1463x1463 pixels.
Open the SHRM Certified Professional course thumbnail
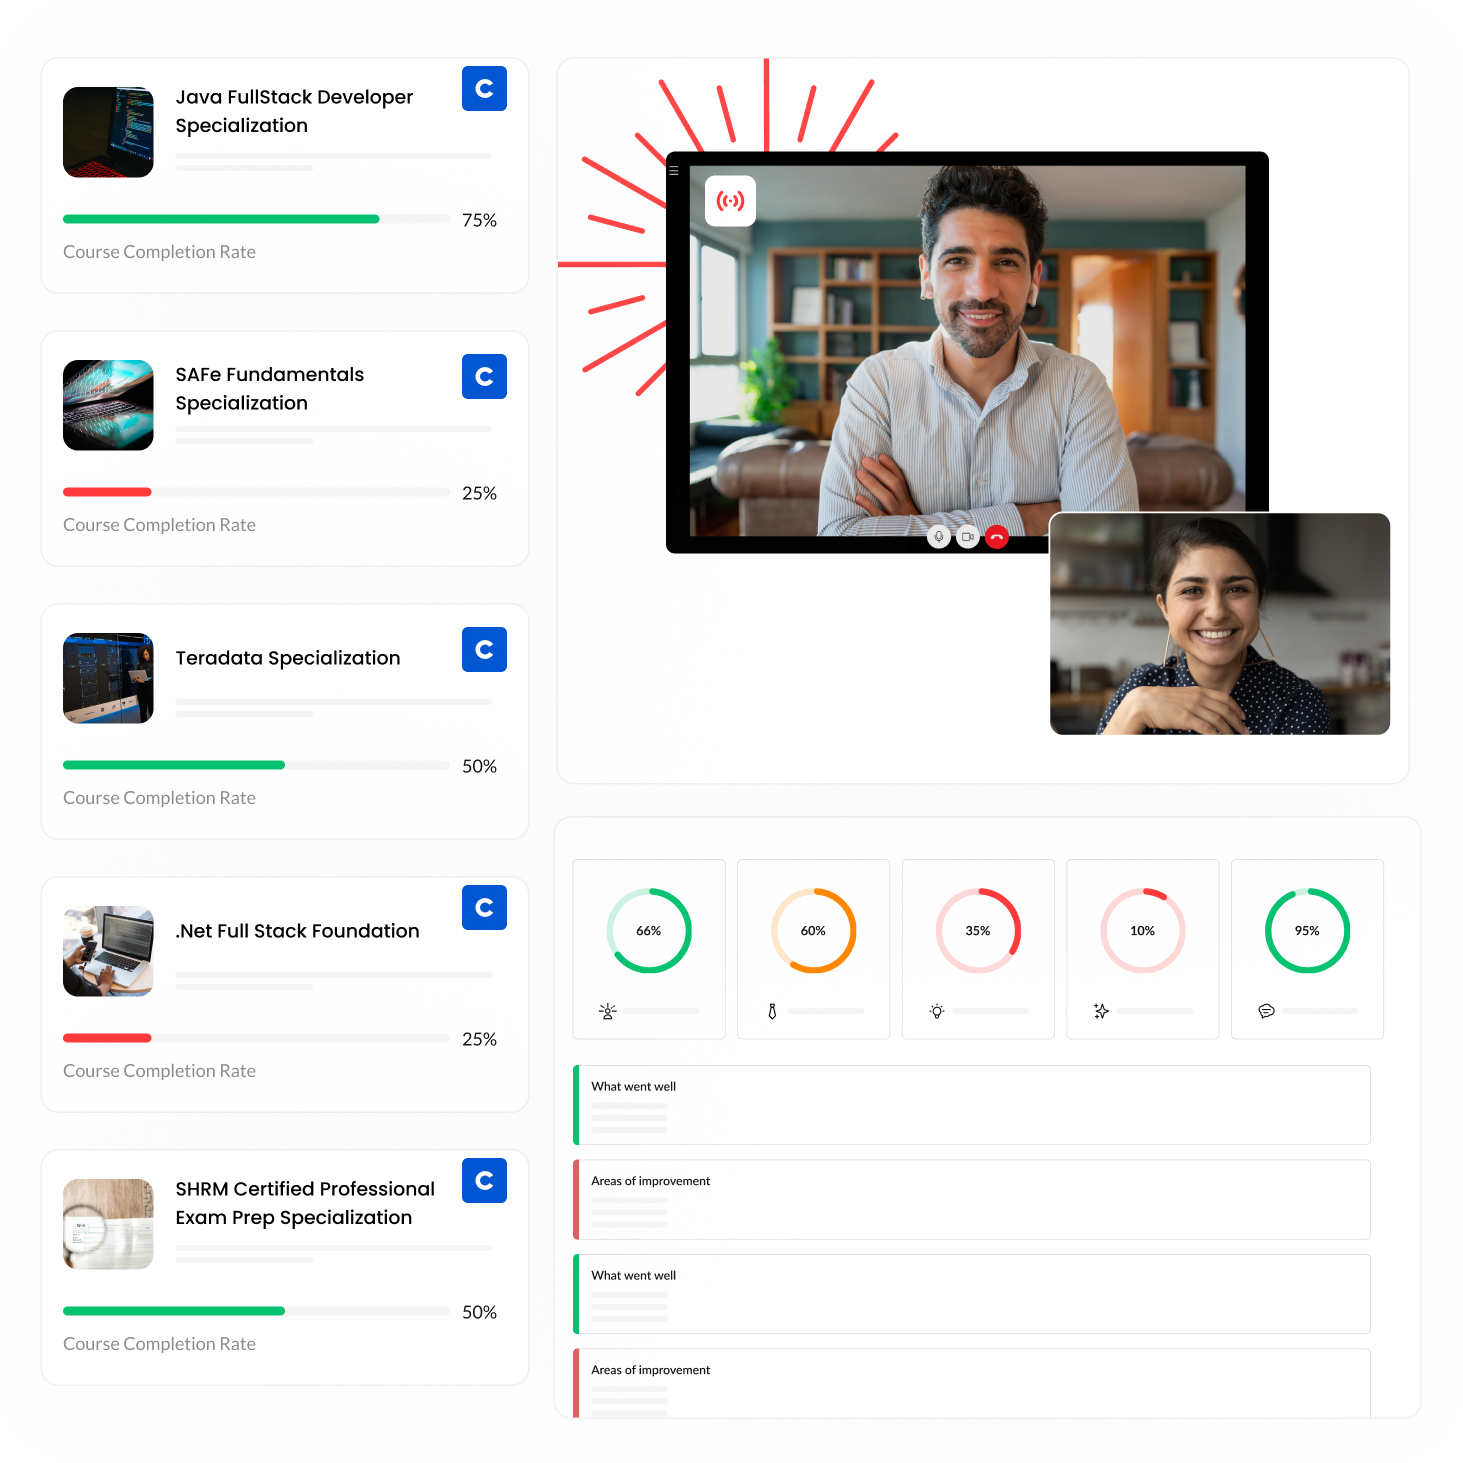108,1224
